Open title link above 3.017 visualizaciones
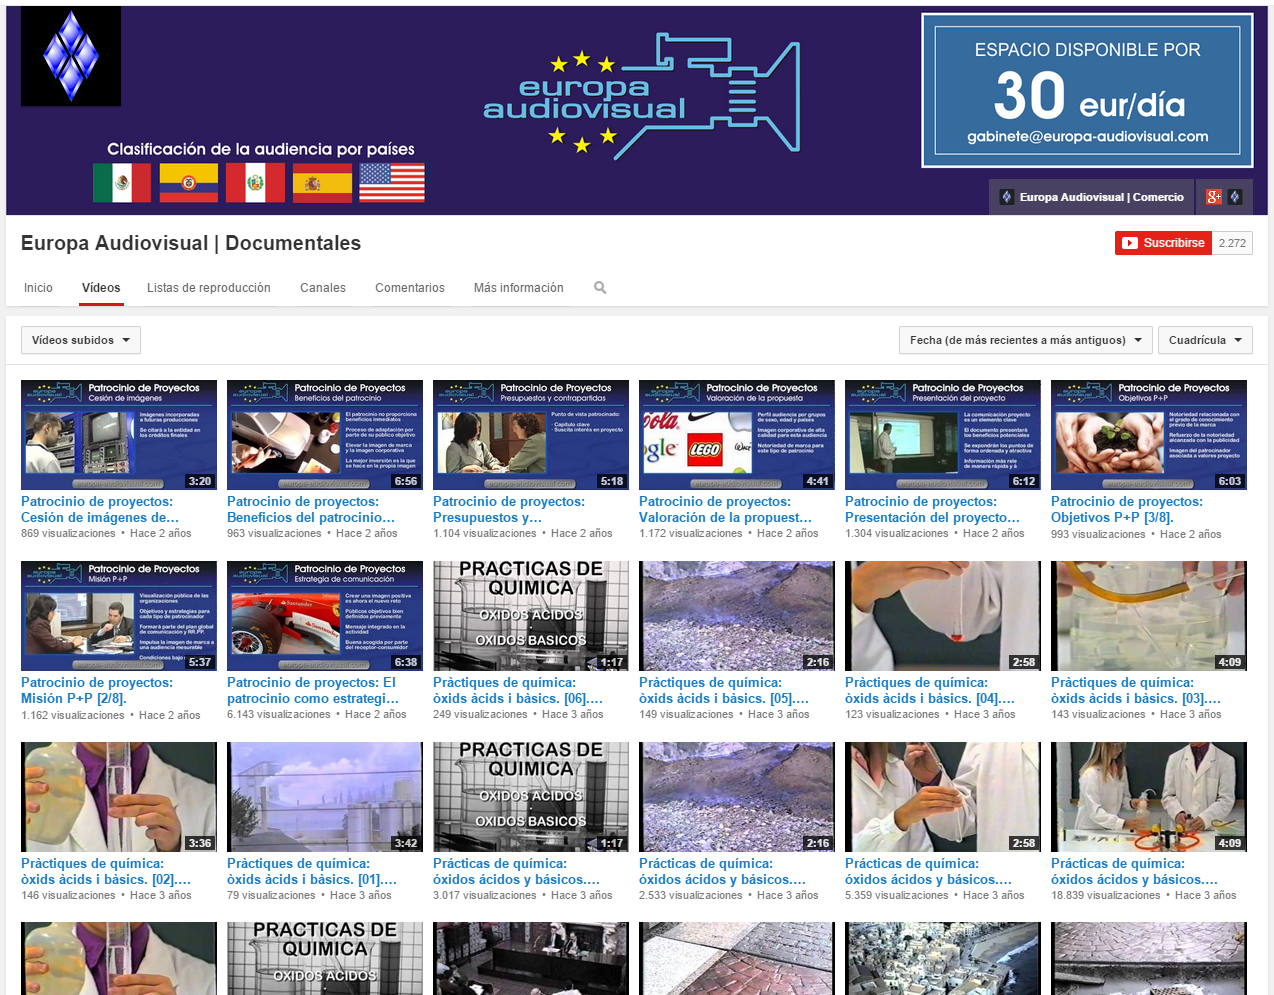1274x995 pixels. [517, 872]
